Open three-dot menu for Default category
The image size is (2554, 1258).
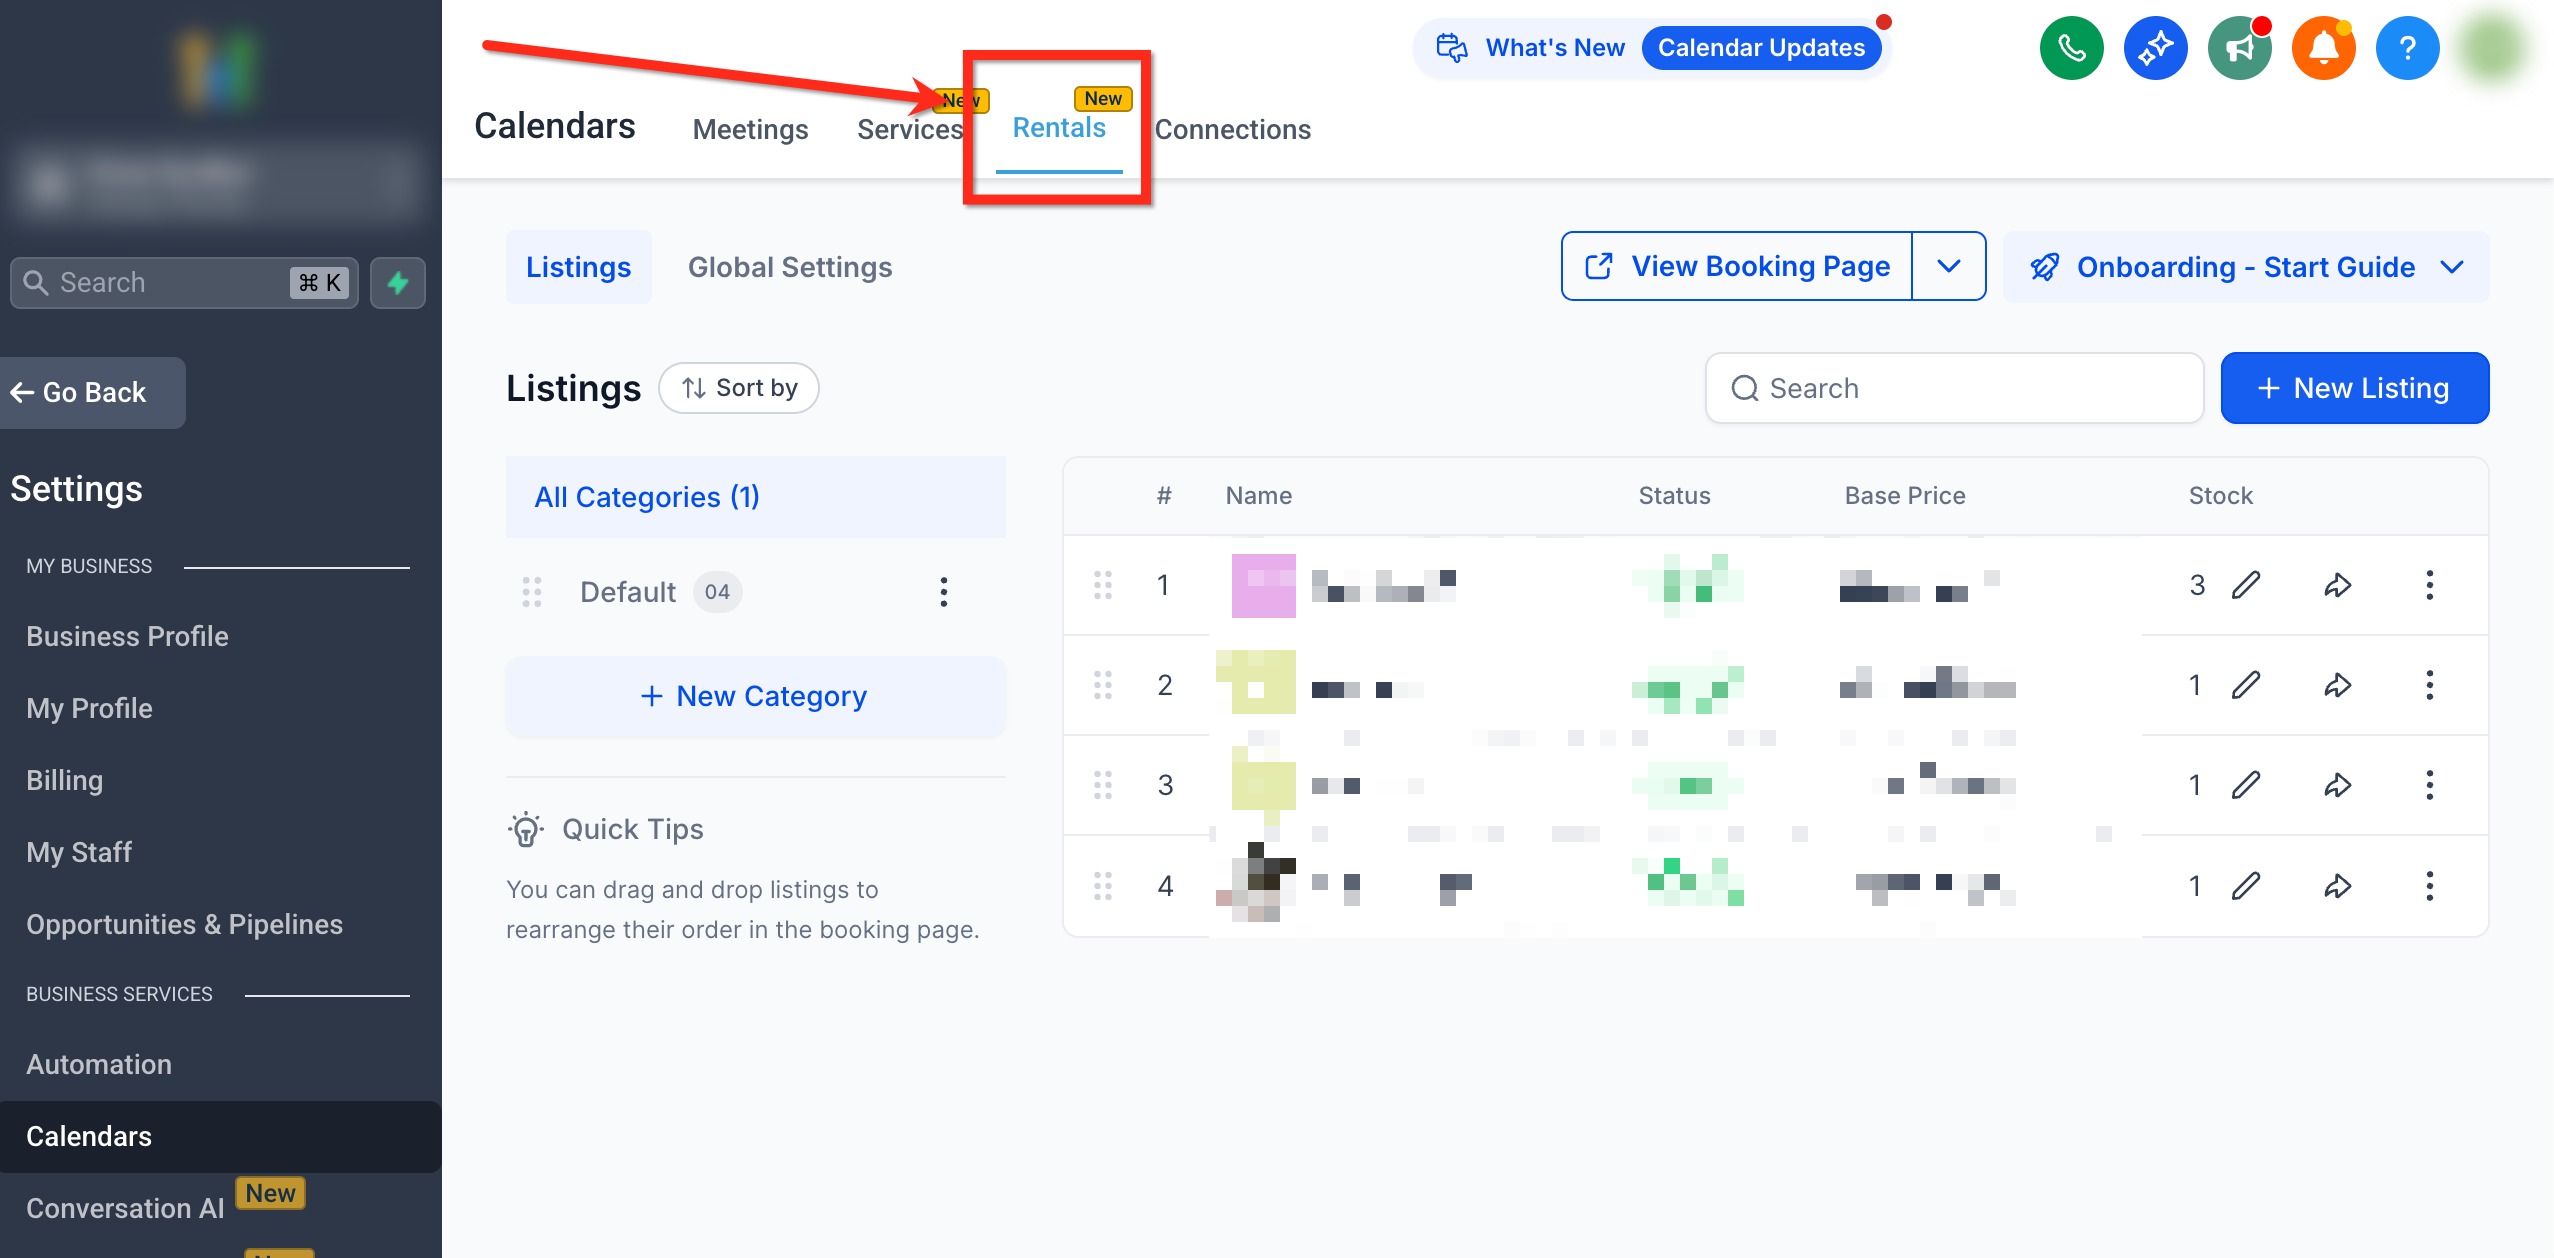pos(943,592)
